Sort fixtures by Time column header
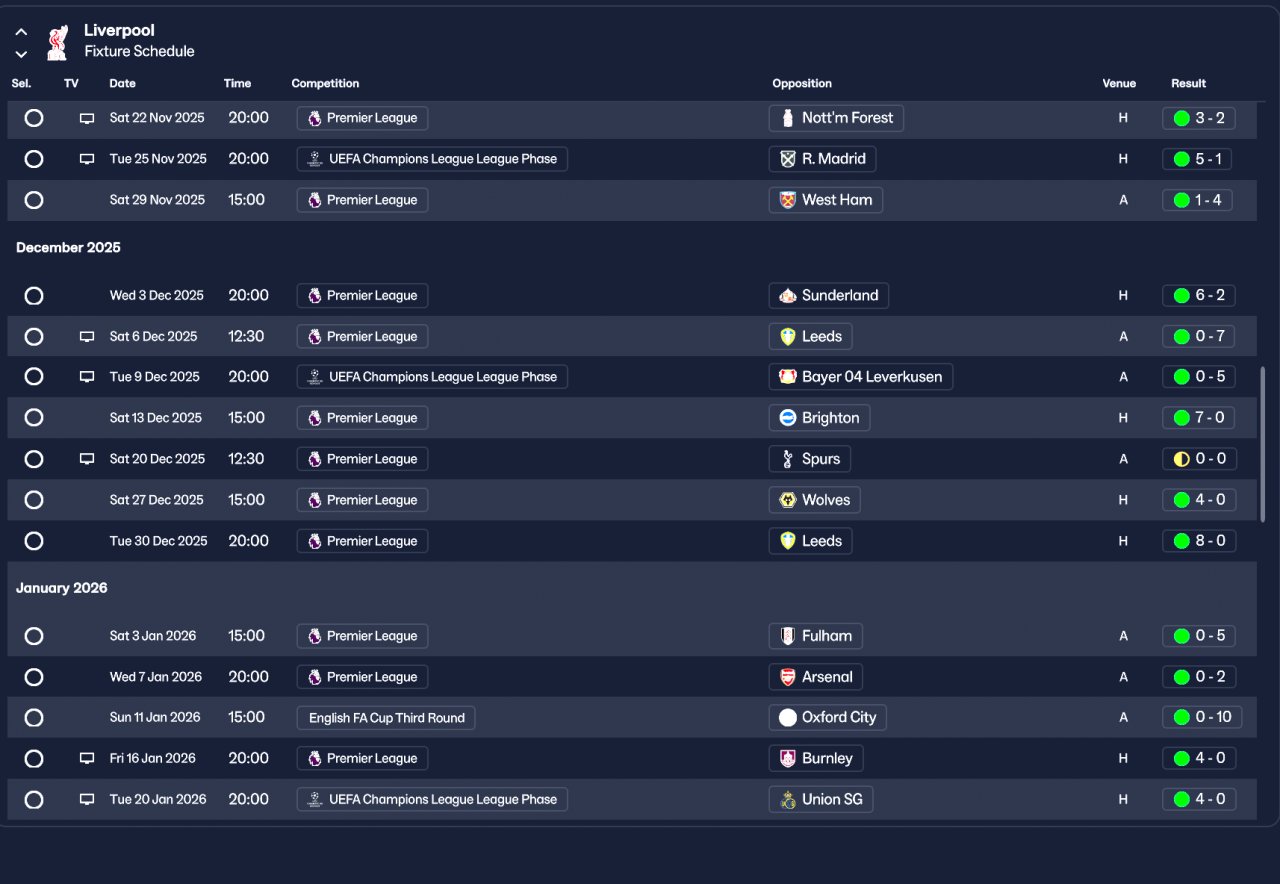Viewport: 1280px width, 884px height. coord(238,84)
